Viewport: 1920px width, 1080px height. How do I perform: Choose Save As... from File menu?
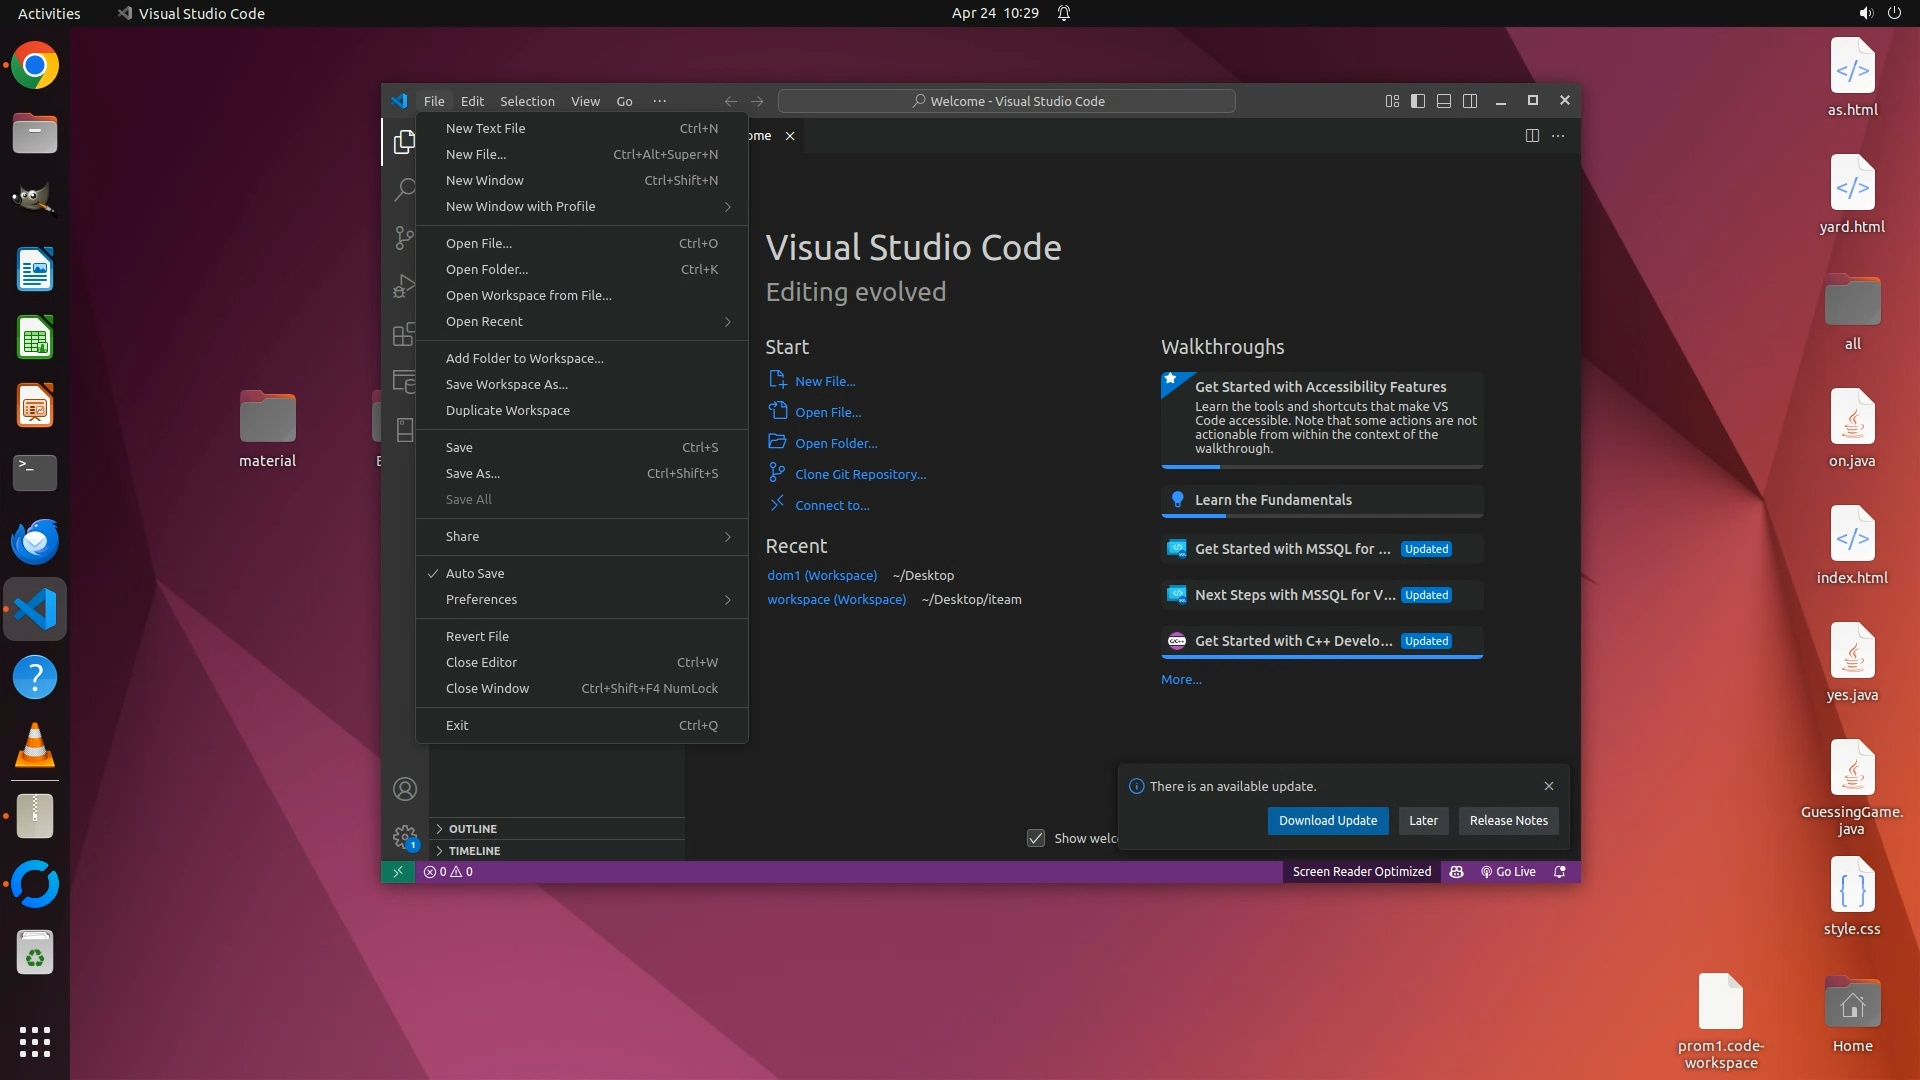click(x=472, y=473)
